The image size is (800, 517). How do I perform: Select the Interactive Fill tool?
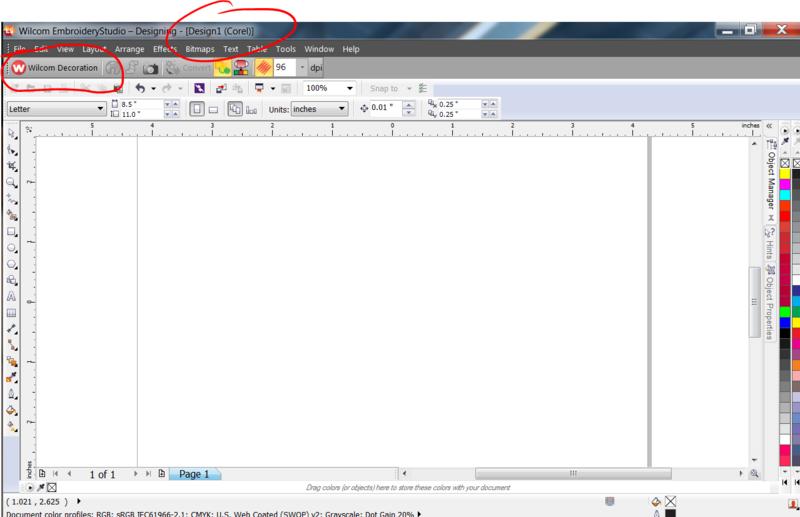point(11,427)
